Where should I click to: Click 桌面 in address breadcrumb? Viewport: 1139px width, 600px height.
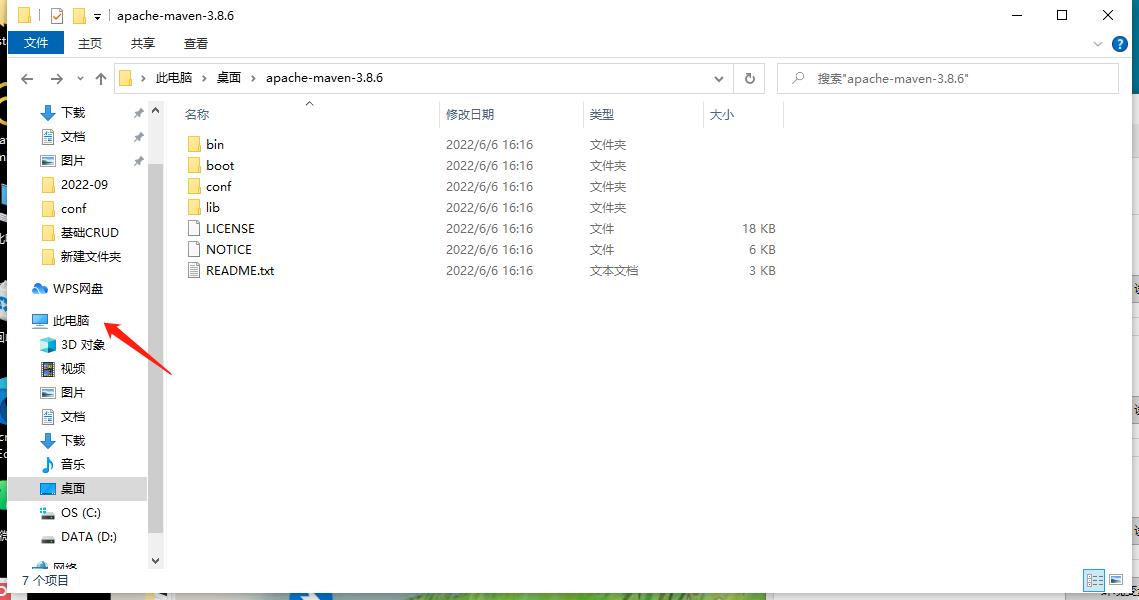click(x=229, y=78)
